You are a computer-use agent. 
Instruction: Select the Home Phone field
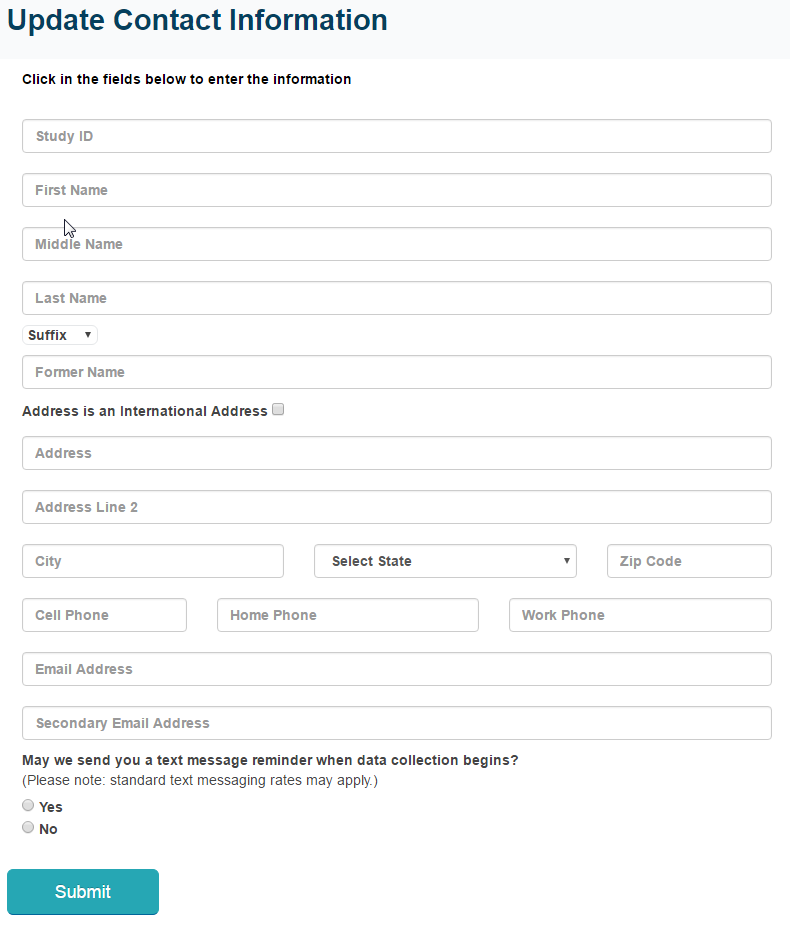347,615
